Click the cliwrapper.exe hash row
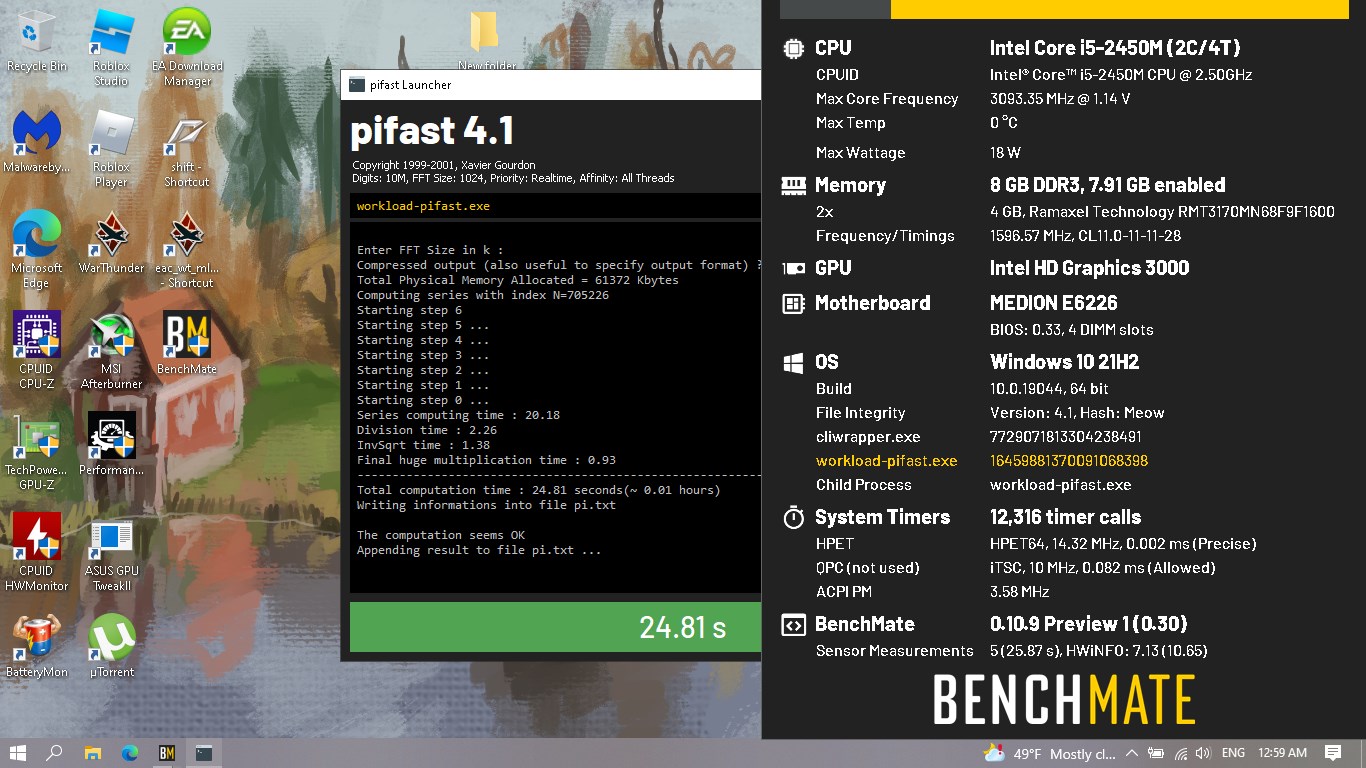The width and height of the screenshot is (1366, 768). 978,437
